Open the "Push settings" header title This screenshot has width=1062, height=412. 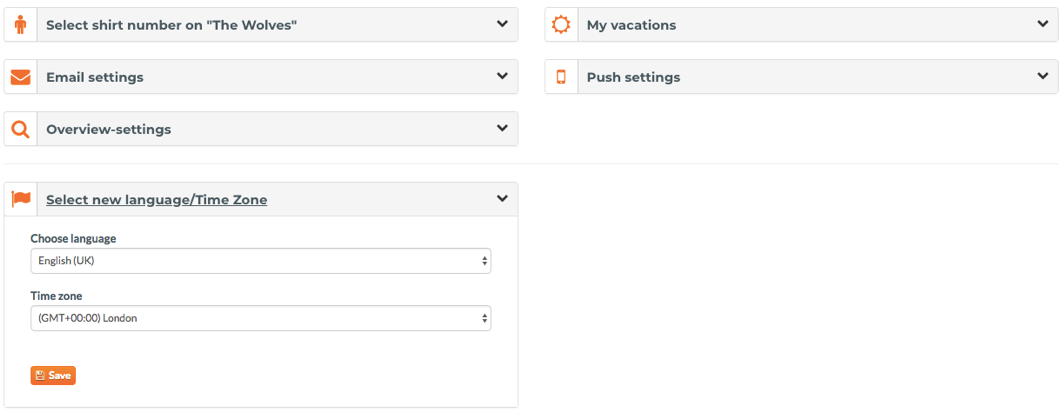(x=633, y=77)
